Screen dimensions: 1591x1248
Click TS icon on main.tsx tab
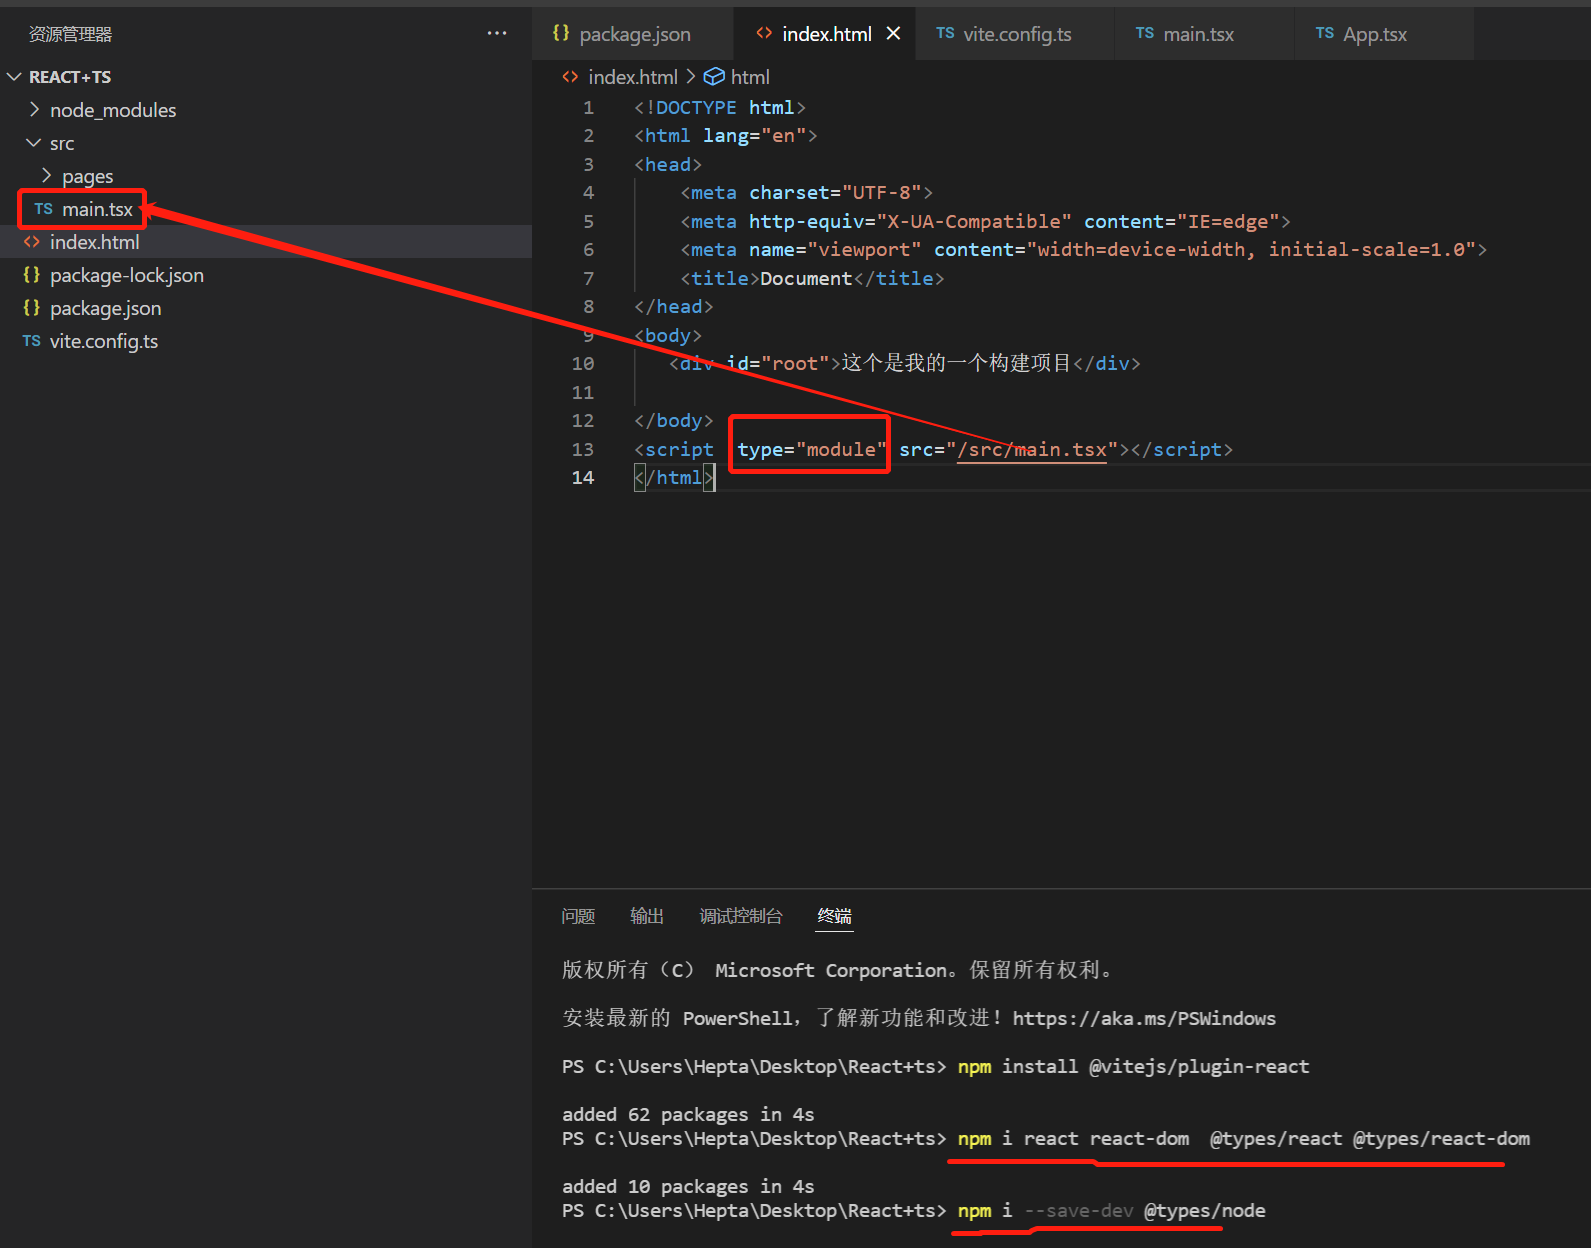pos(1145,33)
